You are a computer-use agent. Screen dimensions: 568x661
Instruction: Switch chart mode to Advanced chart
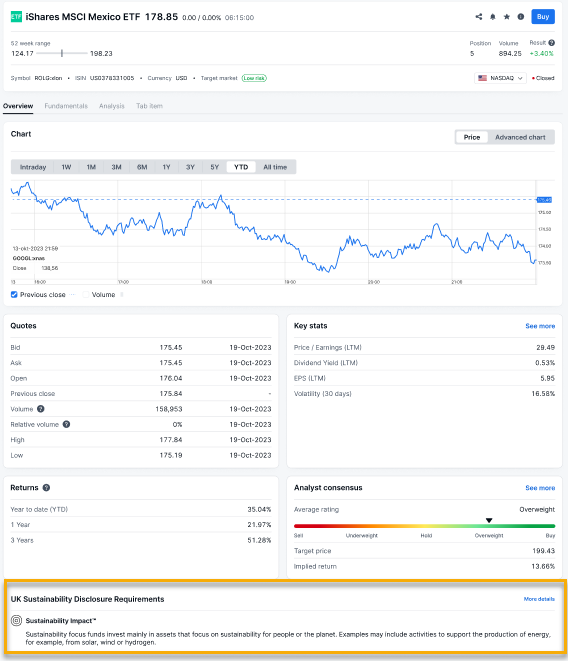520,137
